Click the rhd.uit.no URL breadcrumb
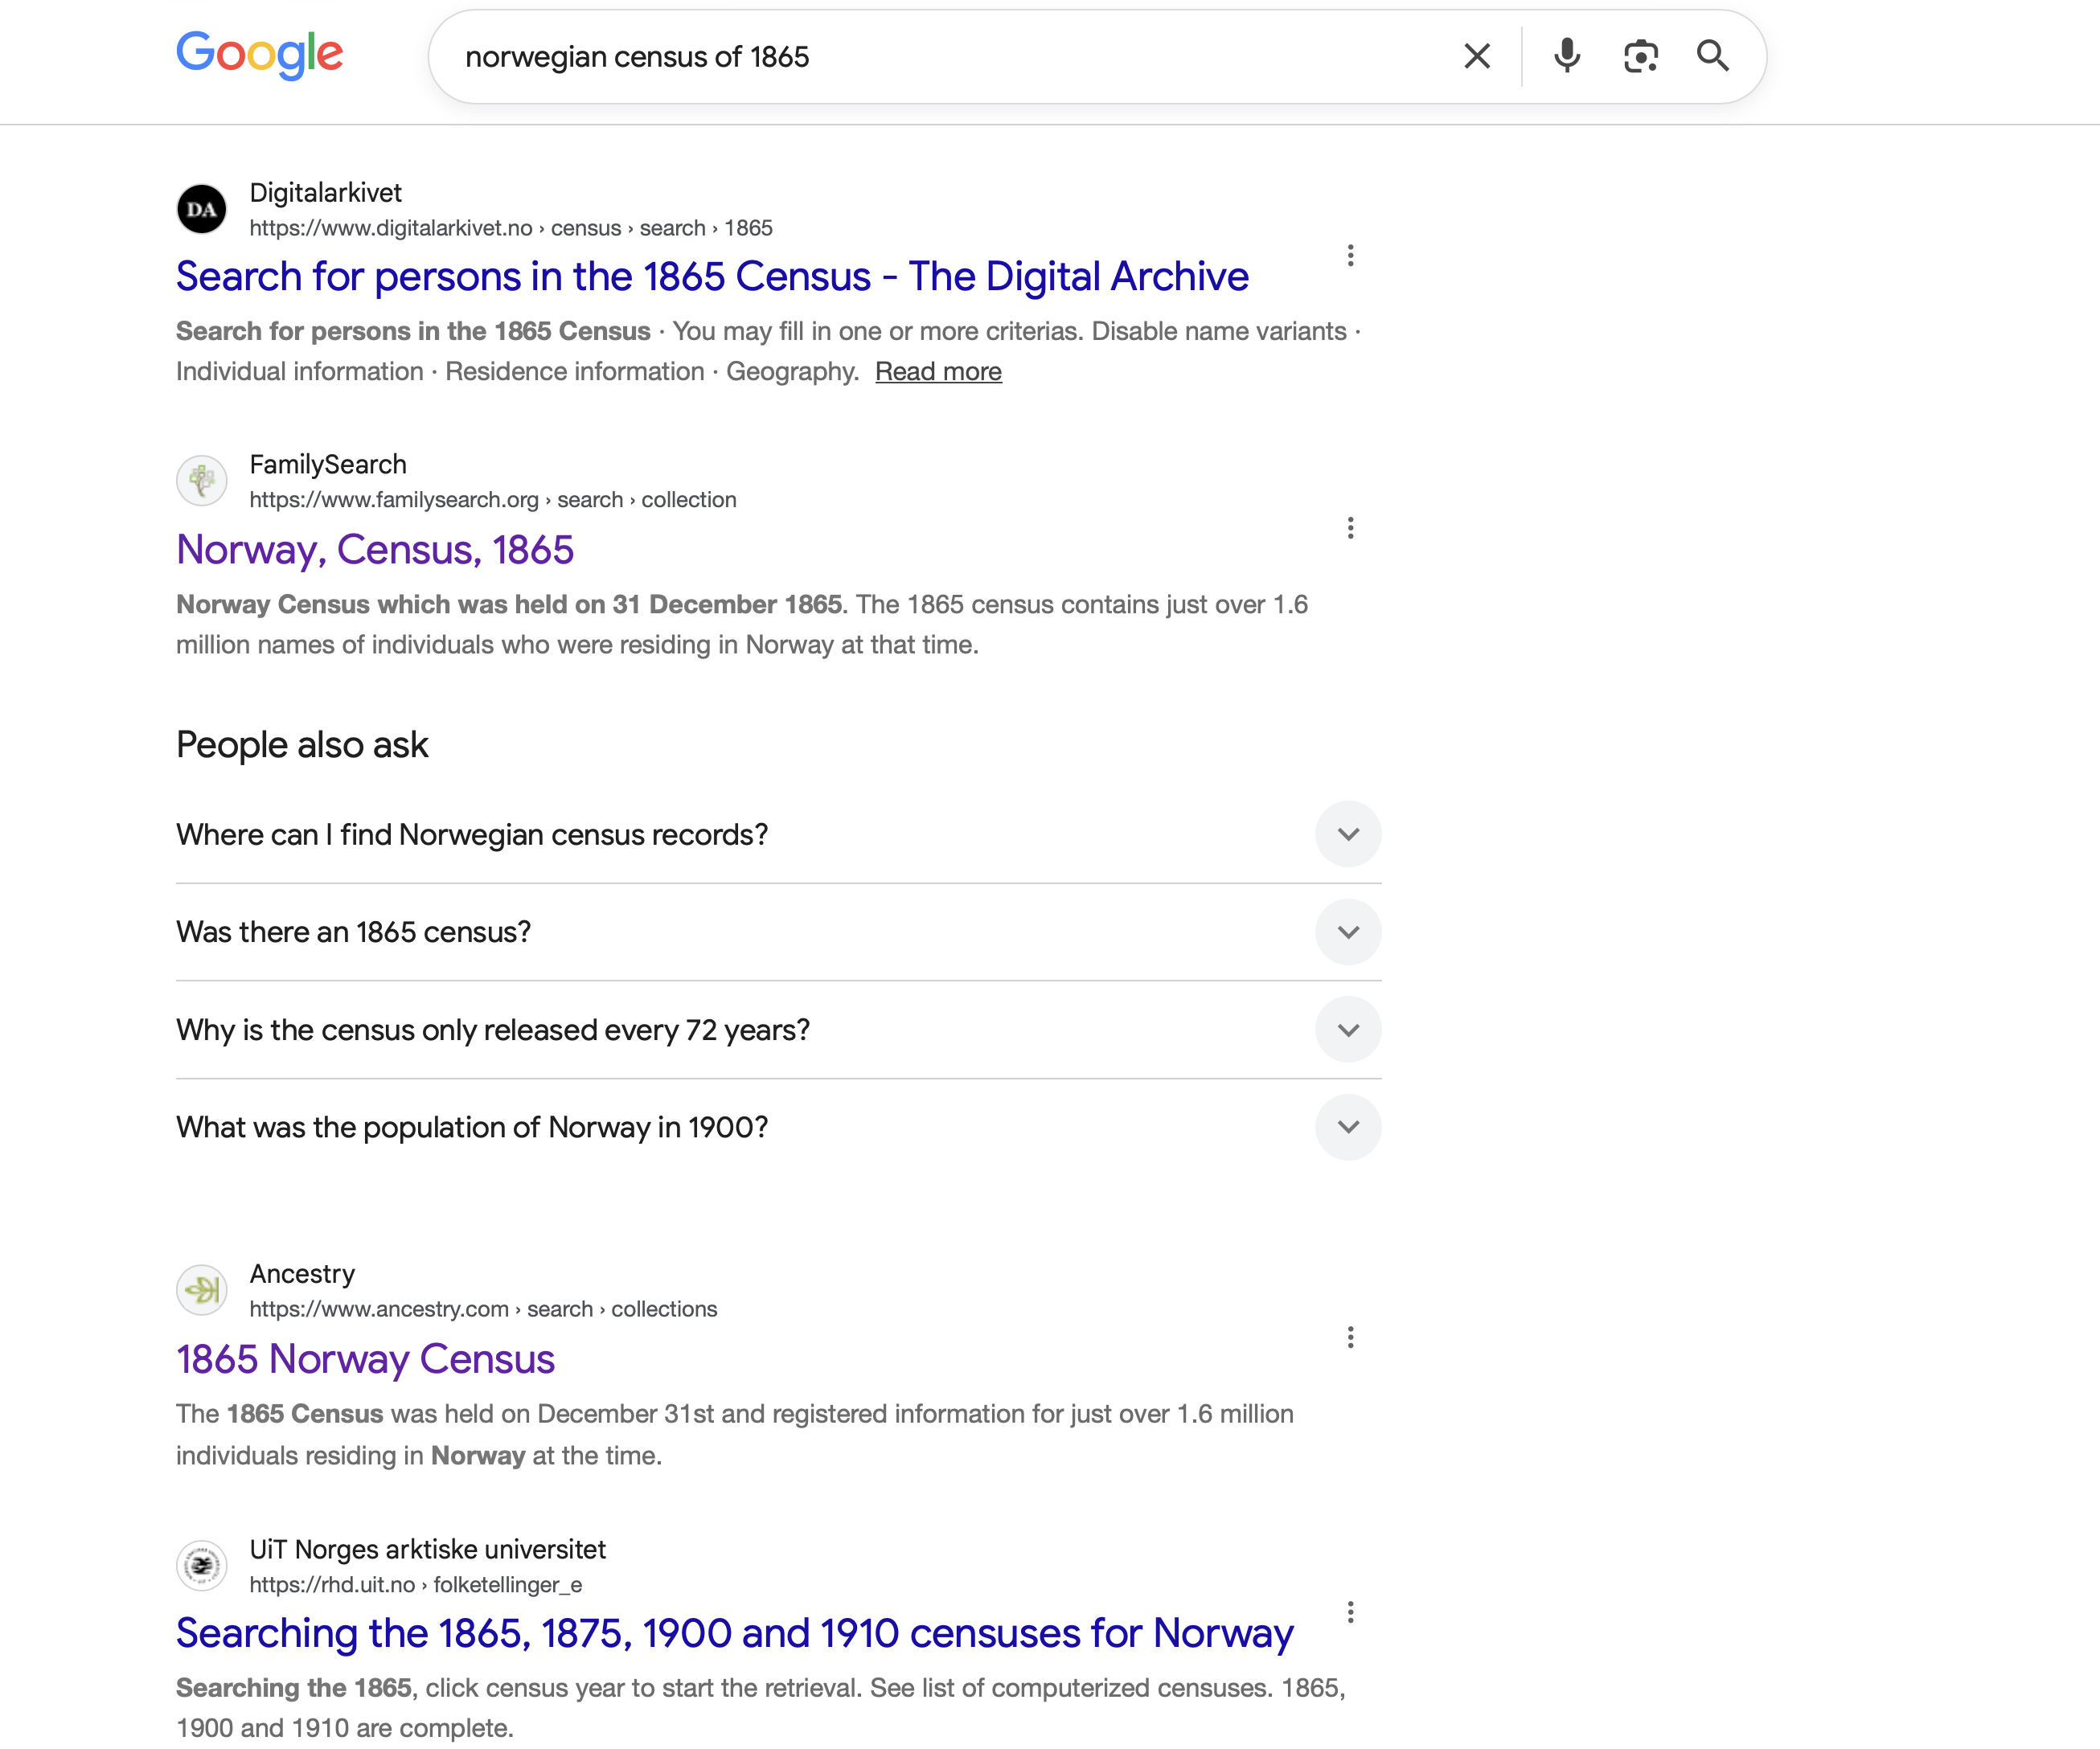This screenshot has width=2100, height=1749. [416, 1585]
